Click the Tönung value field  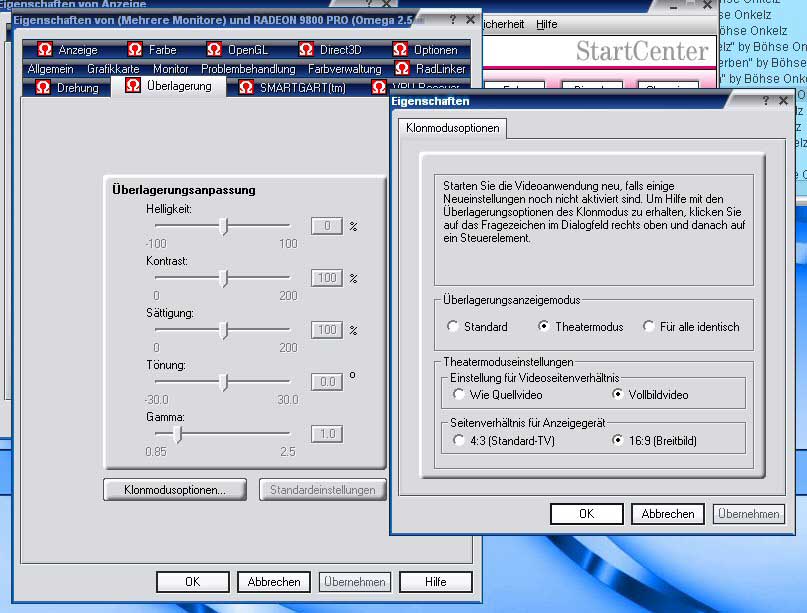coord(327,382)
